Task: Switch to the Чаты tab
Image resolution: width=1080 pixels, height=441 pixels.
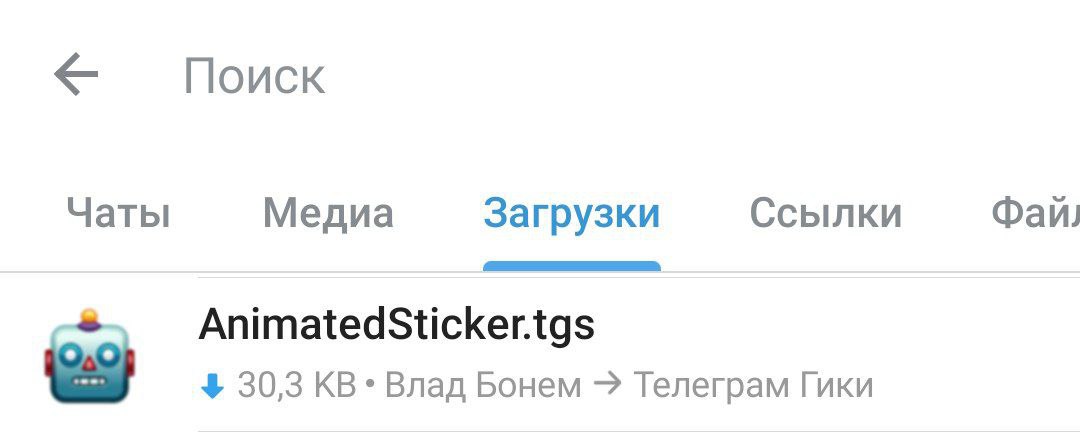Action: 118,213
